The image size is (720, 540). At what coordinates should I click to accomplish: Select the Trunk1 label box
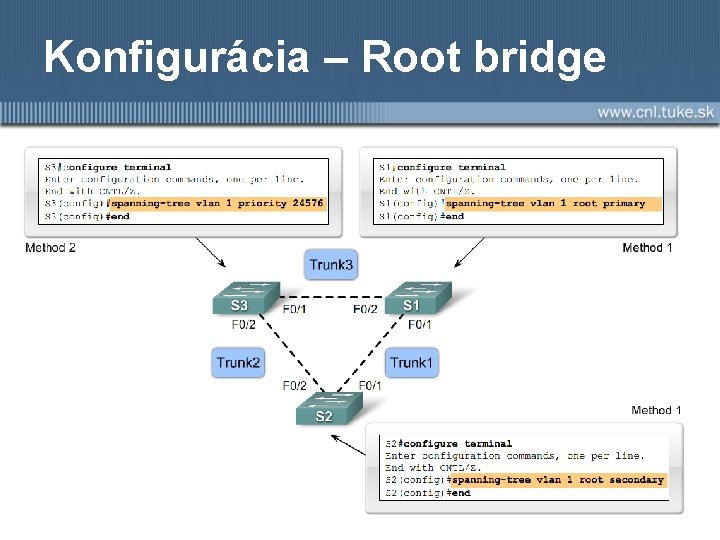tap(411, 363)
